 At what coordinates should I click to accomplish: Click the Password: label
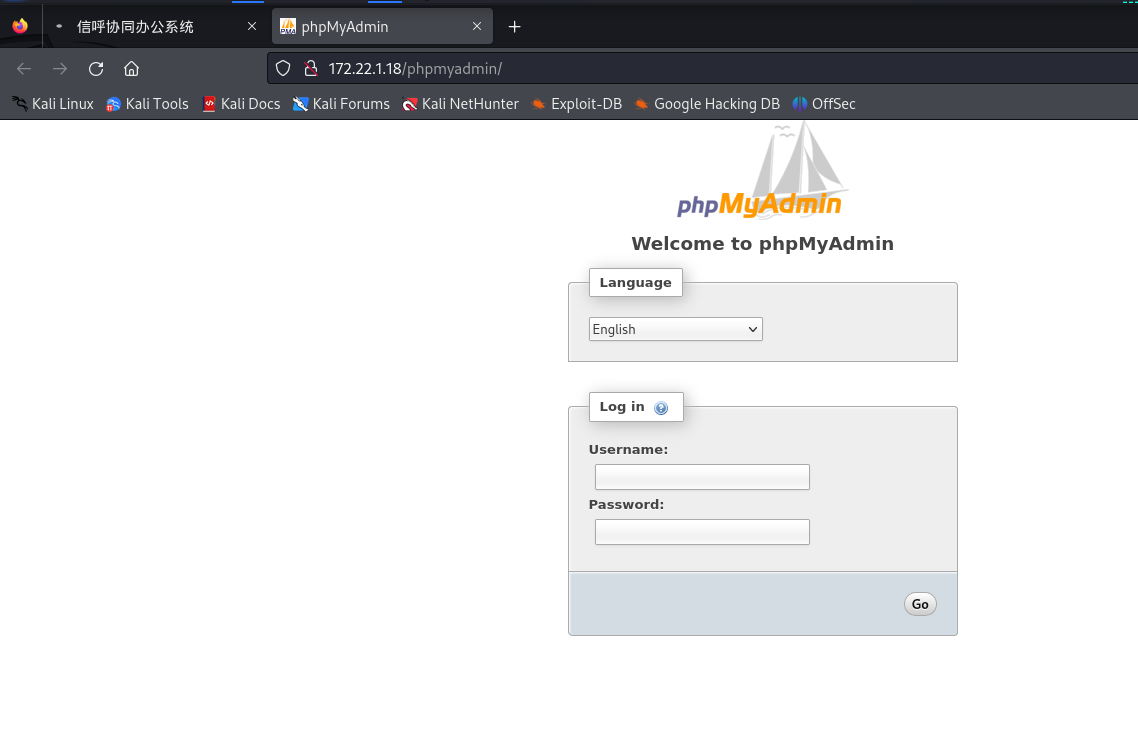pyautogui.click(x=626, y=505)
